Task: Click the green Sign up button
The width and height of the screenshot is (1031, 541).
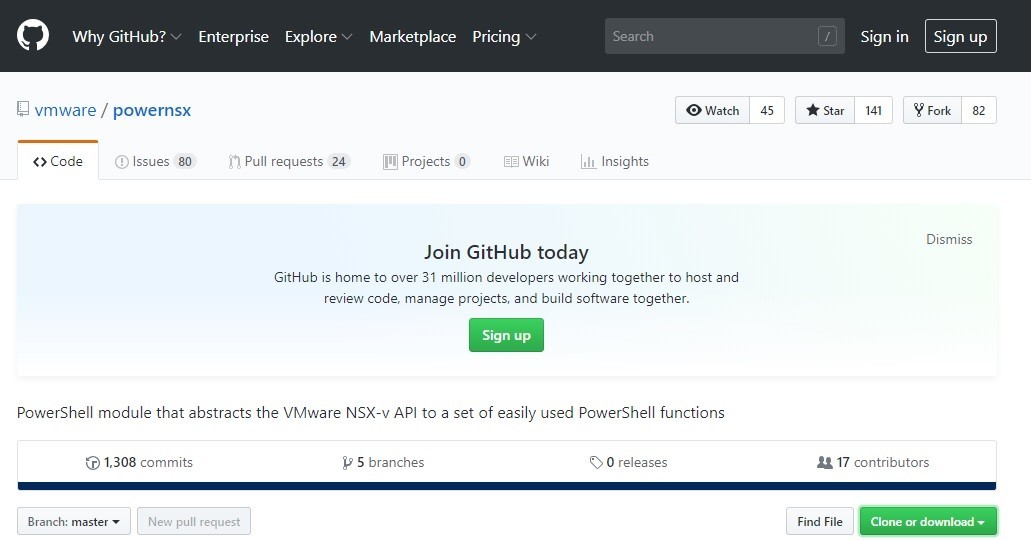Action: click(x=506, y=335)
